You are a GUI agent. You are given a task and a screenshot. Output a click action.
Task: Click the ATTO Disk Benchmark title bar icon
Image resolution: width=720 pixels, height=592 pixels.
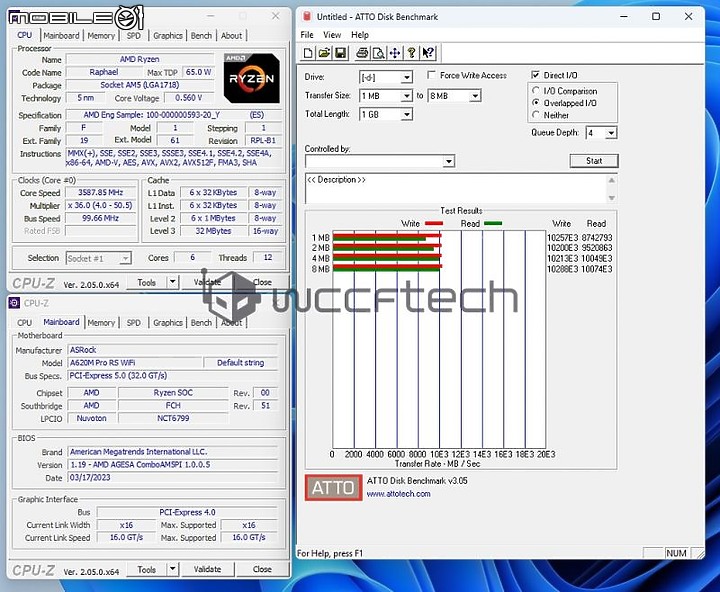pyautogui.click(x=307, y=17)
